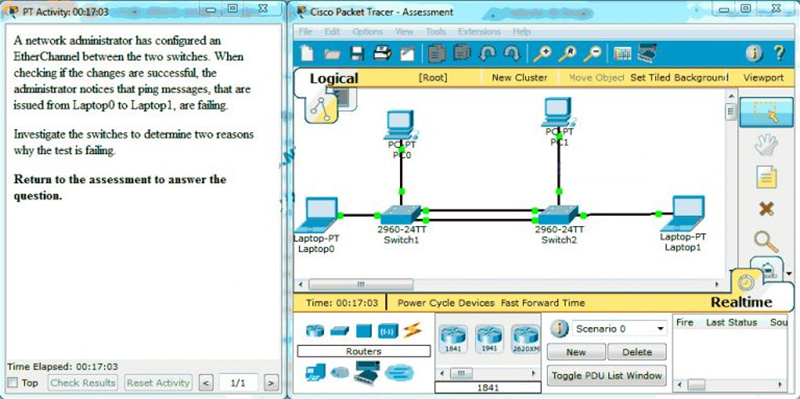Select the Hubs device category icon

[x=363, y=332]
